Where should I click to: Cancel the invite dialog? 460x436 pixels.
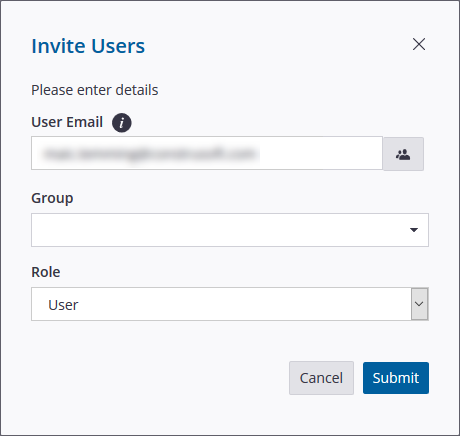tap(321, 378)
